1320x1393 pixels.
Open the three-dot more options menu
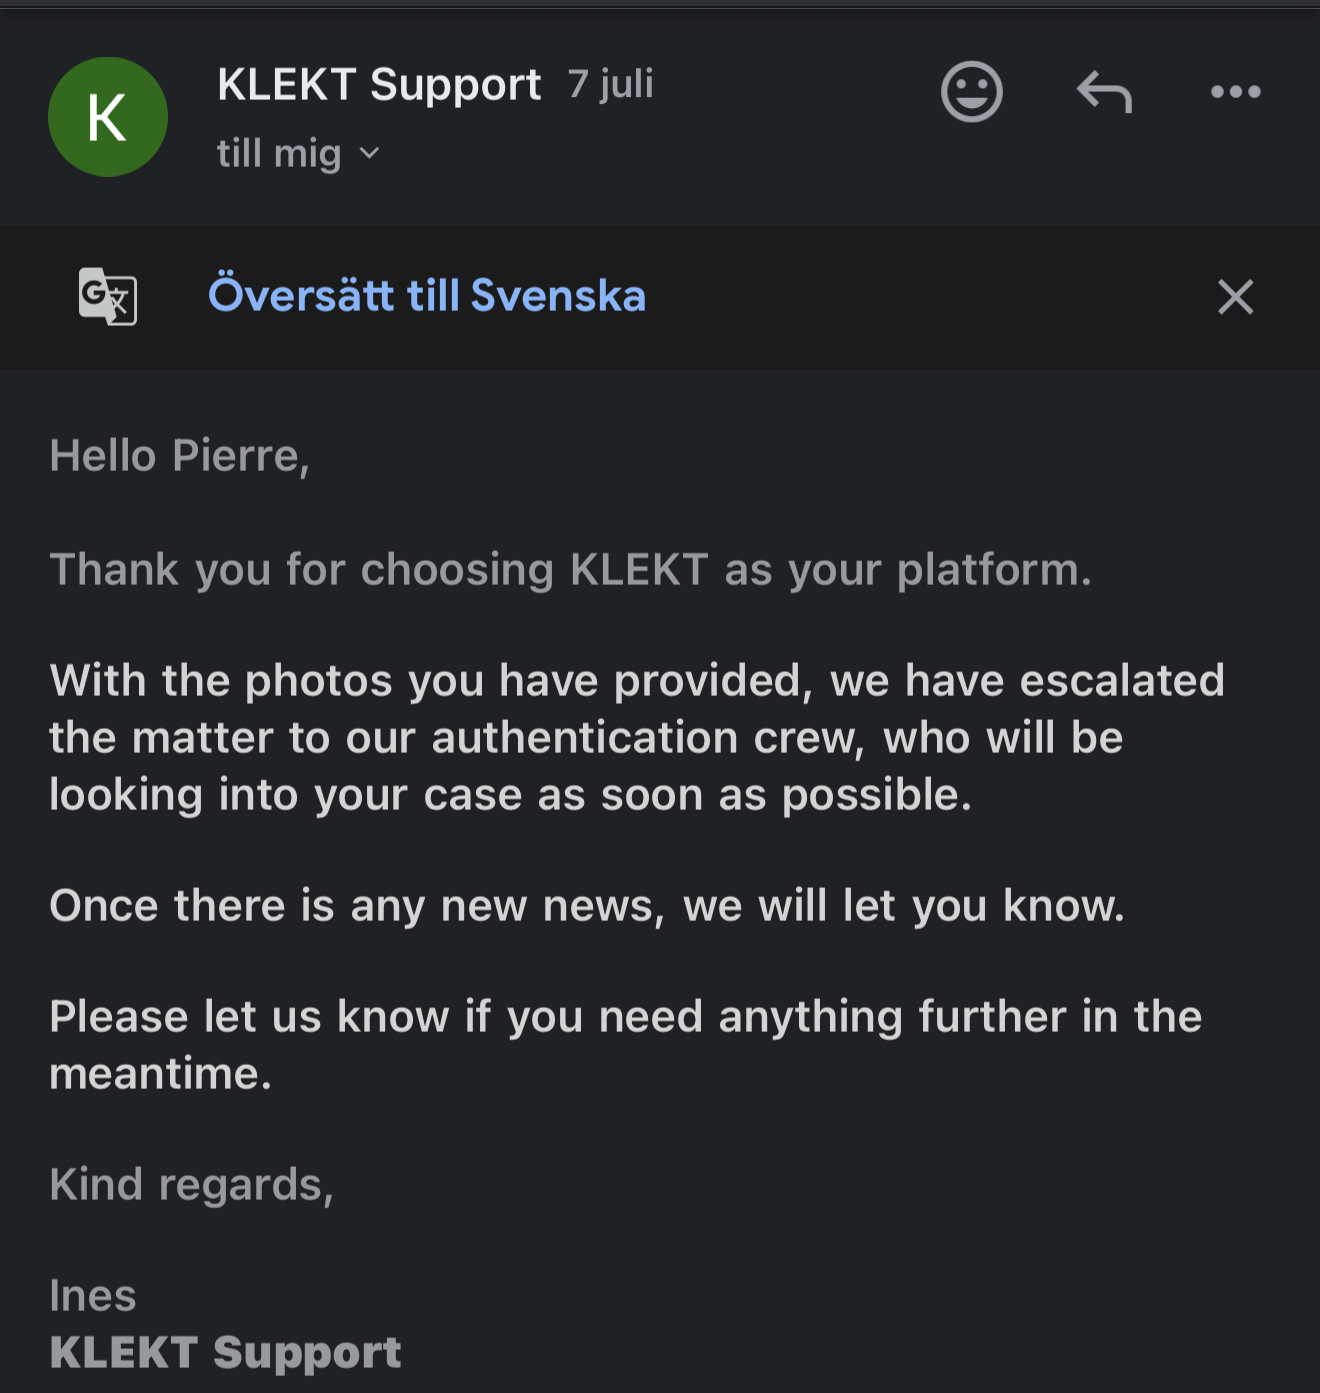tap(1236, 92)
